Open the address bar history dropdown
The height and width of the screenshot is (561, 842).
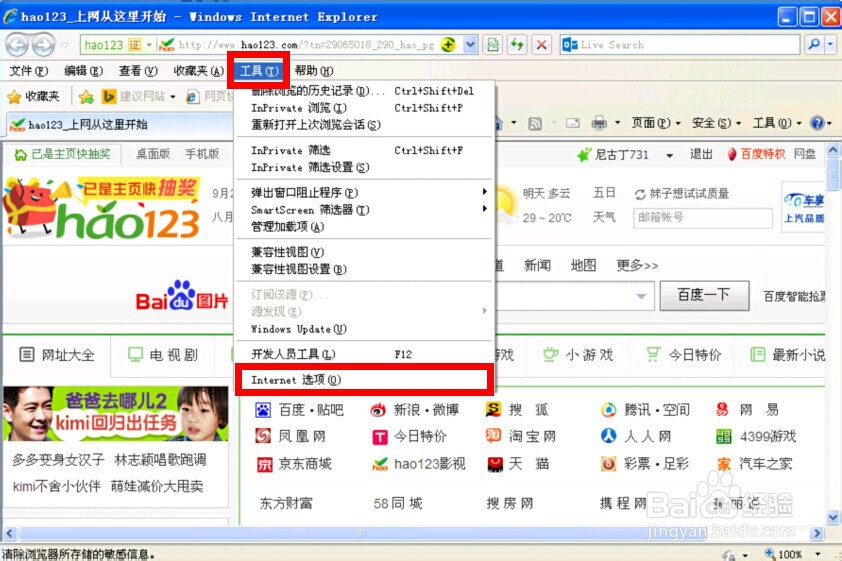tap(470, 45)
